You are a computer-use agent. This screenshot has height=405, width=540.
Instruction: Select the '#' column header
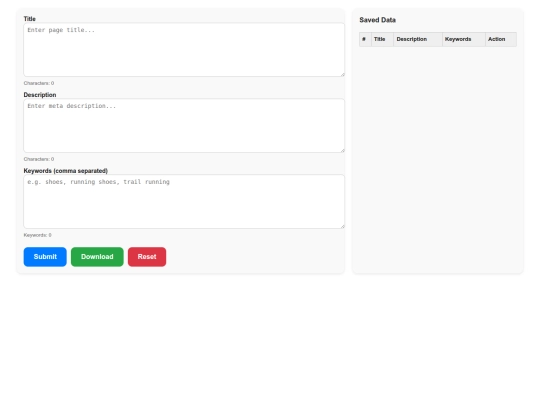[x=365, y=39]
